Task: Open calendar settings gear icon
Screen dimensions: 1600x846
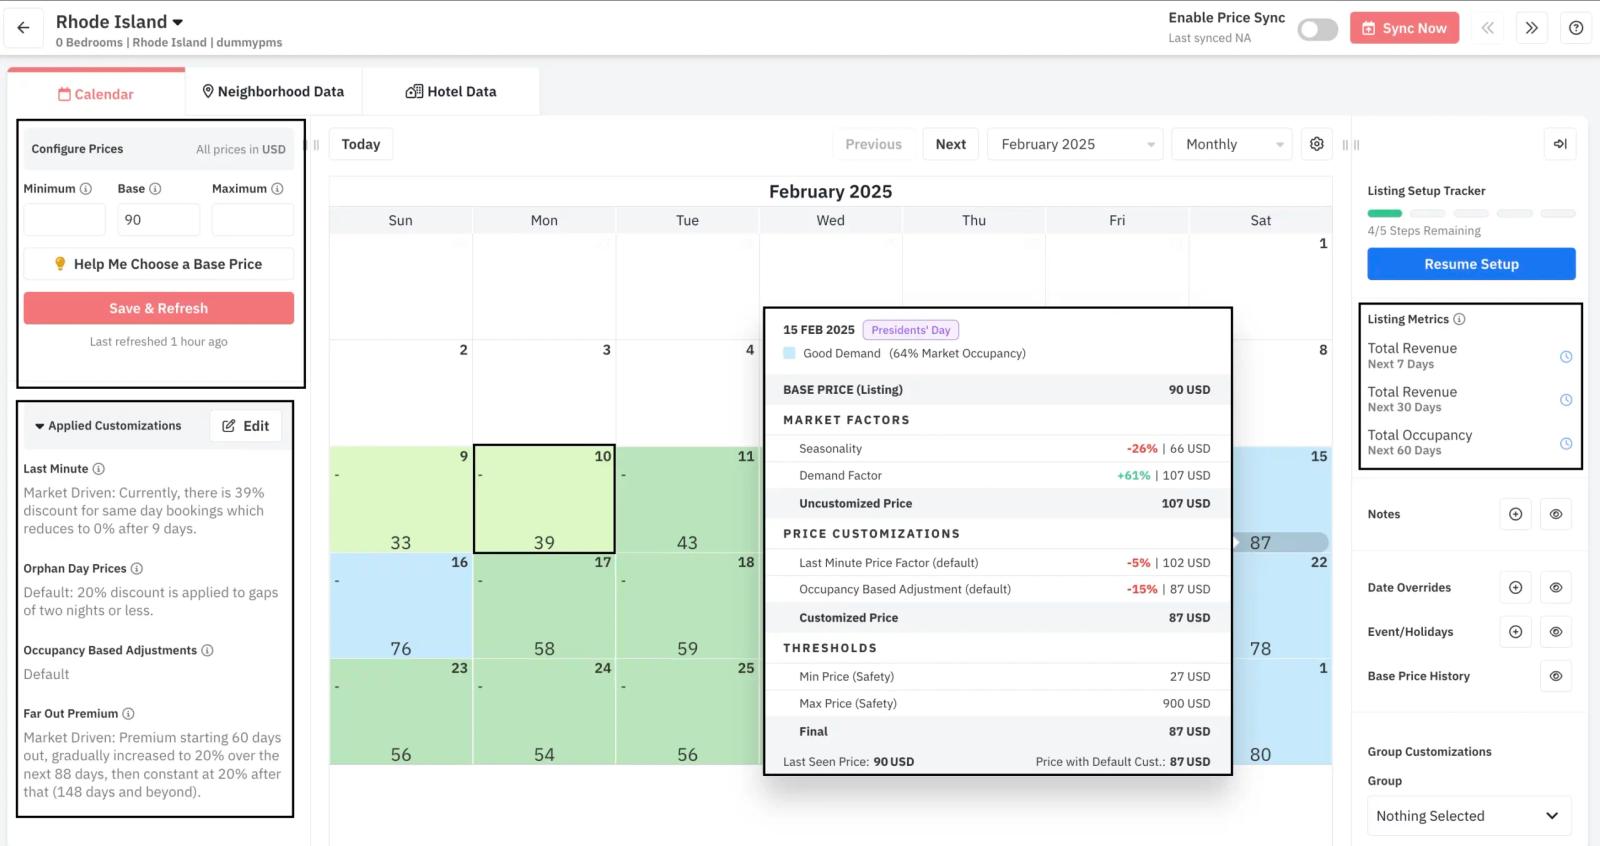Action: point(1317,144)
